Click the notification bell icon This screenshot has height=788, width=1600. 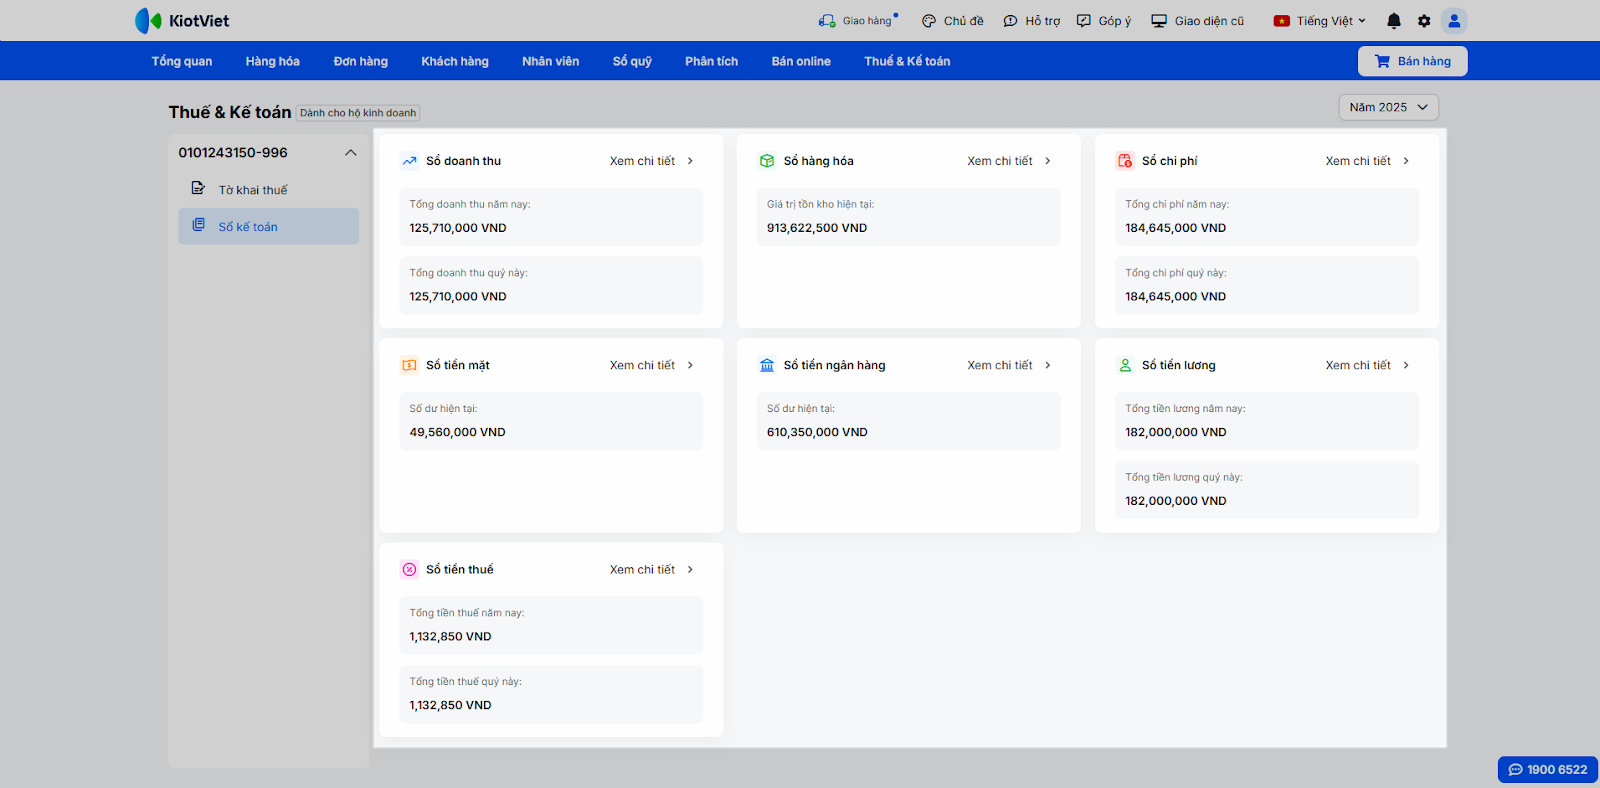(x=1394, y=21)
